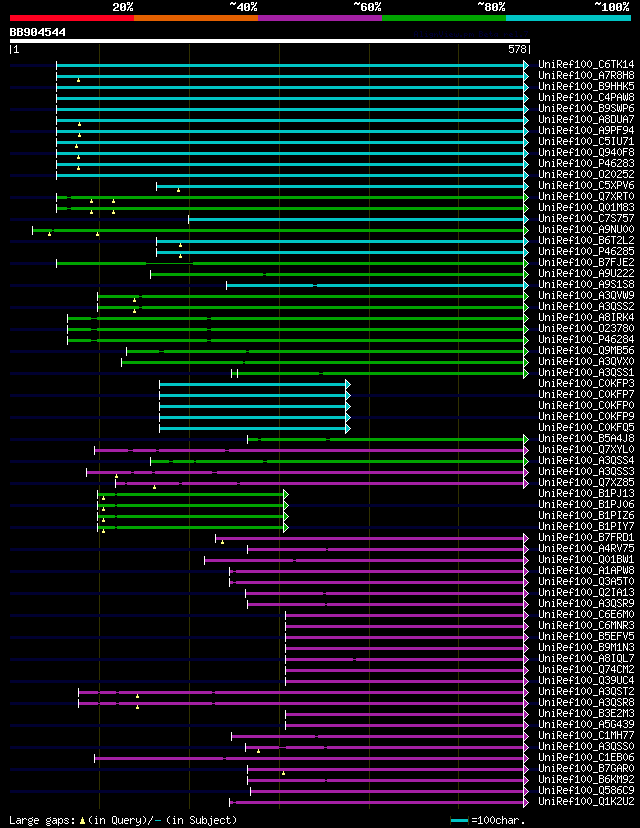The image size is (640, 828).
Task: Open the UniRef100_B9HHK5 hit label
Action: [x=586, y=87]
